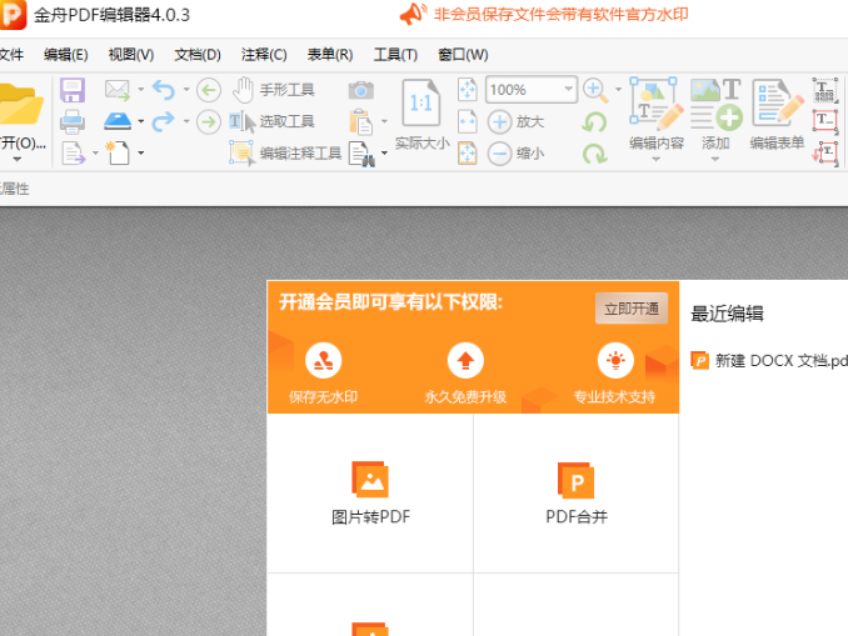Expand the dropdown arrow beside the scan icon
This screenshot has width=848, height=636.
[x=141, y=122]
